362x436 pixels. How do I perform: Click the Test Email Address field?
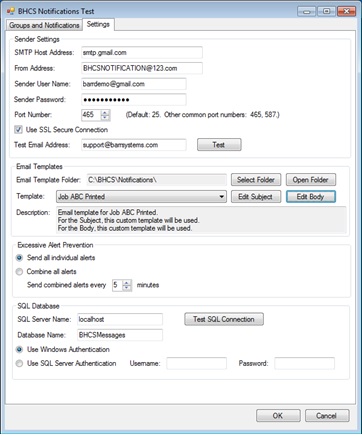(x=134, y=145)
